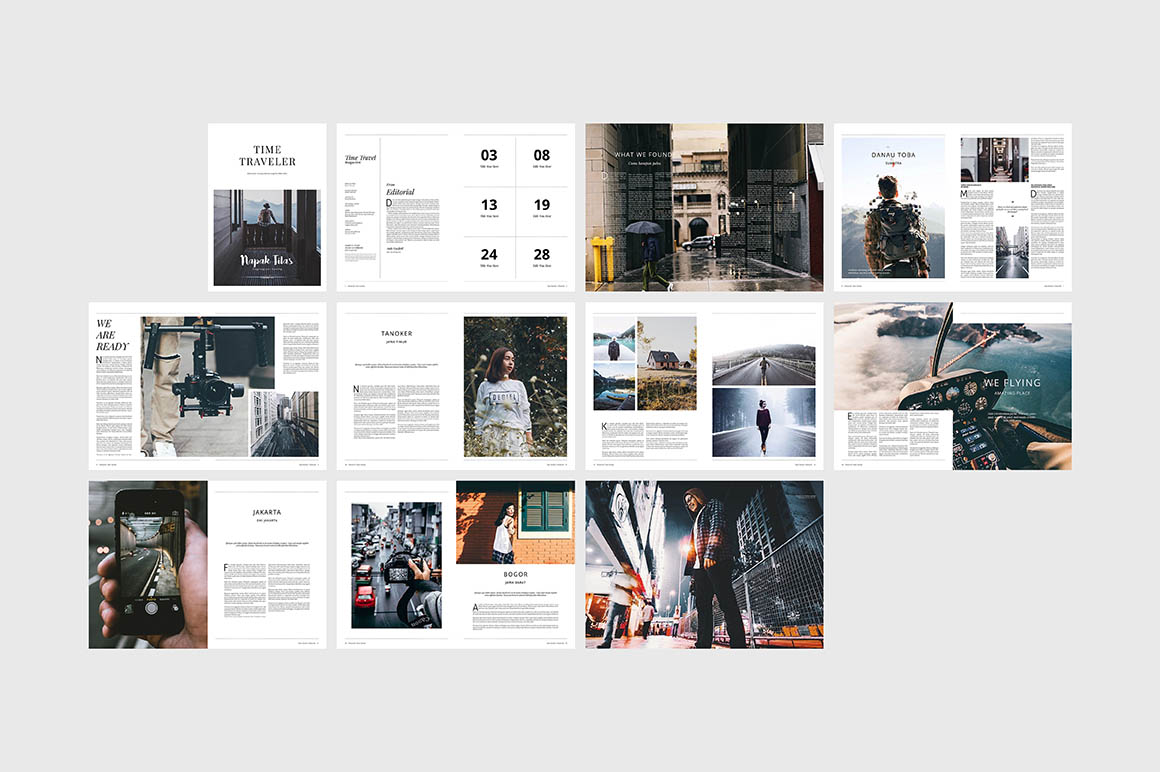Viewport: 1160px width, 772px height.
Task: Open the night city street spread
Action: click(704, 565)
